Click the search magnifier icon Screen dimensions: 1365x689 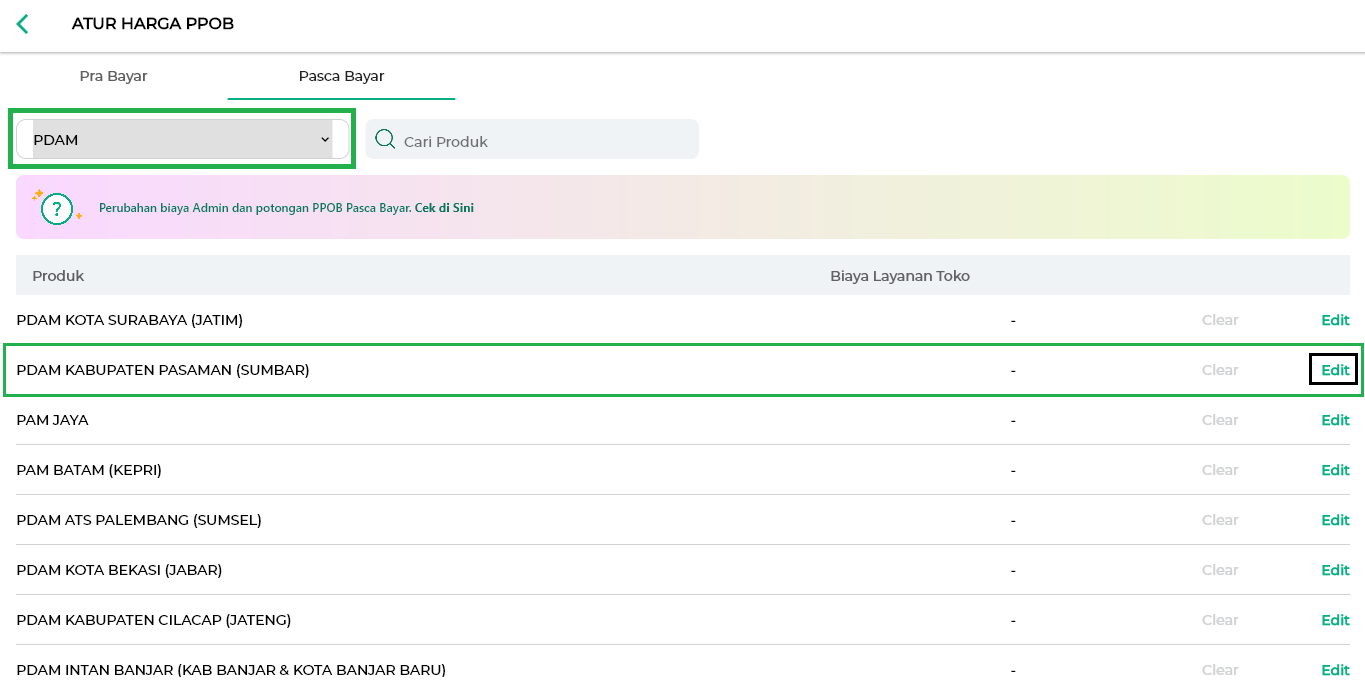pyautogui.click(x=385, y=139)
